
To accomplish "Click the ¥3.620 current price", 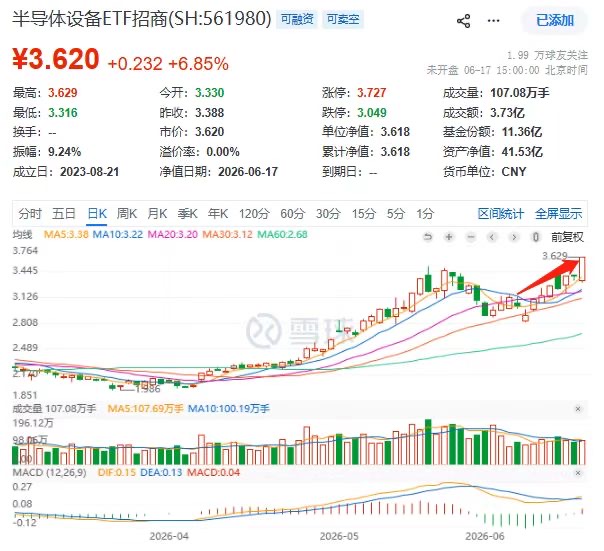I will (x=56, y=59).
